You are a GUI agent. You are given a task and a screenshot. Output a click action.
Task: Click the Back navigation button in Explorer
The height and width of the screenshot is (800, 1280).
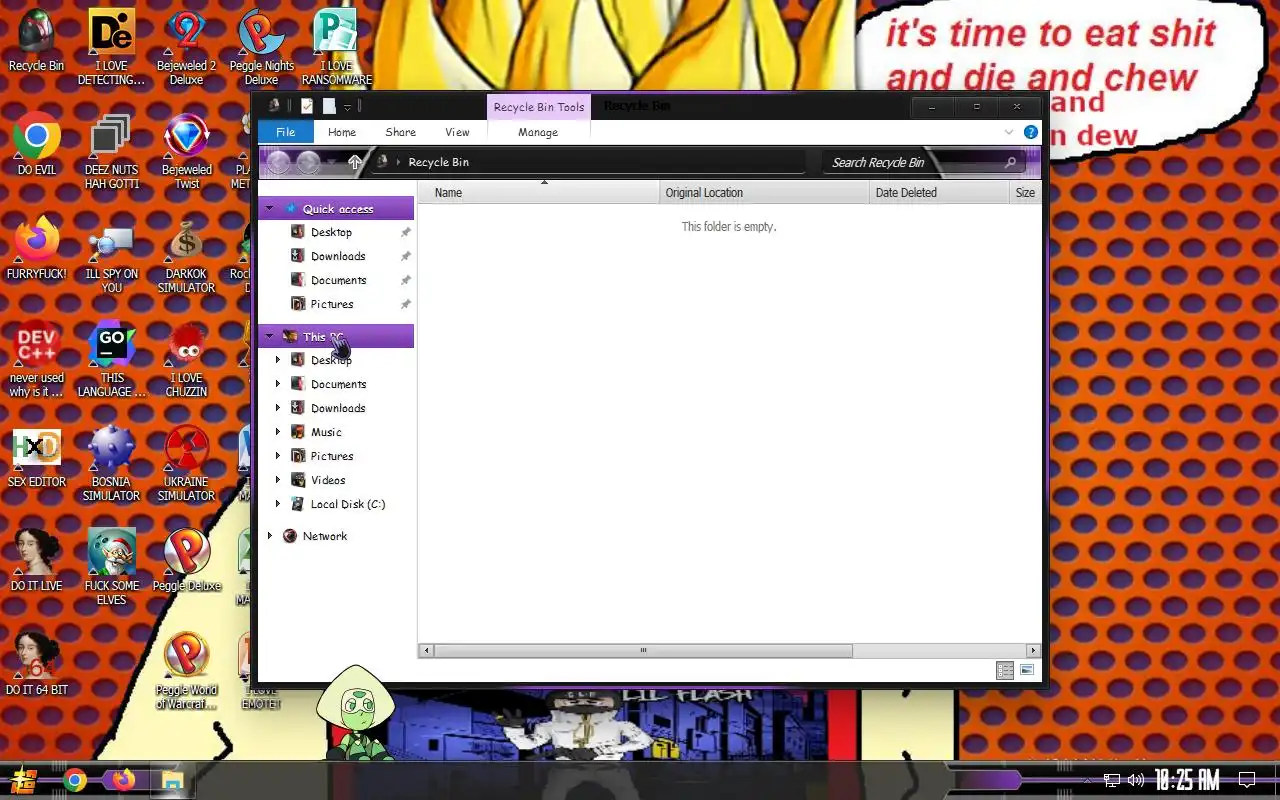[279, 162]
